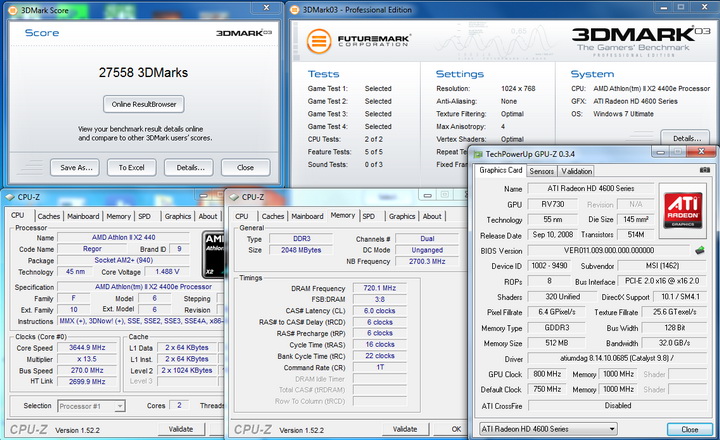Click memory Type value DDR3
Viewport: 720px width, 440px height.
(301, 239)
